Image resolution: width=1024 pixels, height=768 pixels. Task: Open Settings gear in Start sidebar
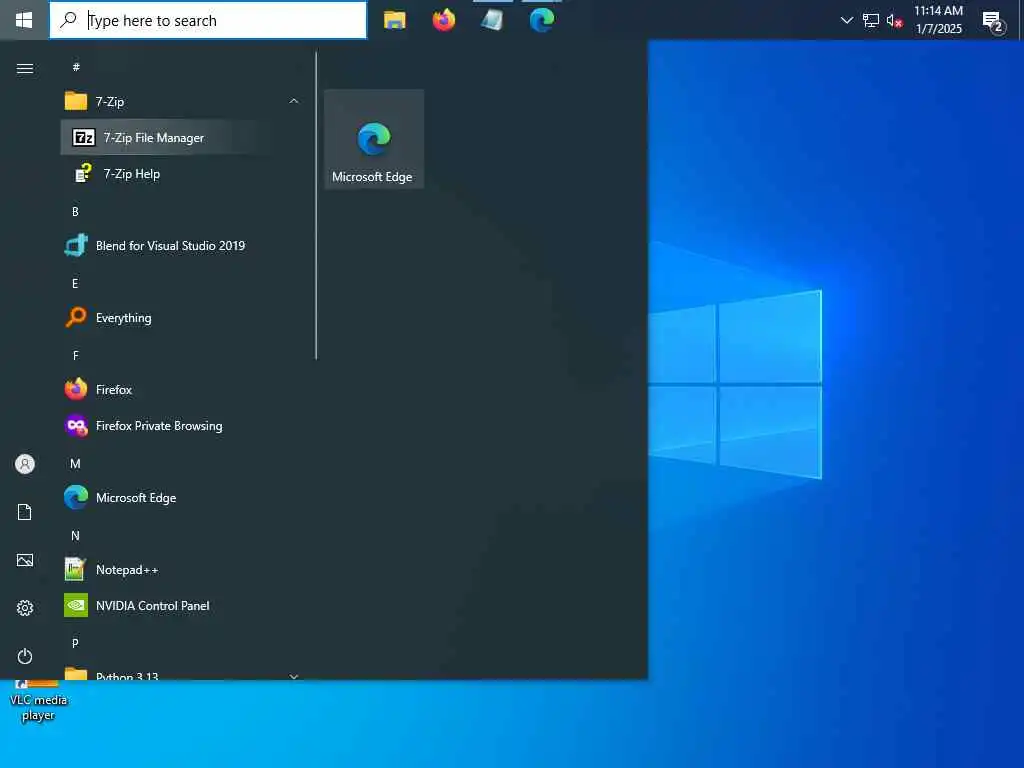coord(25,608)
